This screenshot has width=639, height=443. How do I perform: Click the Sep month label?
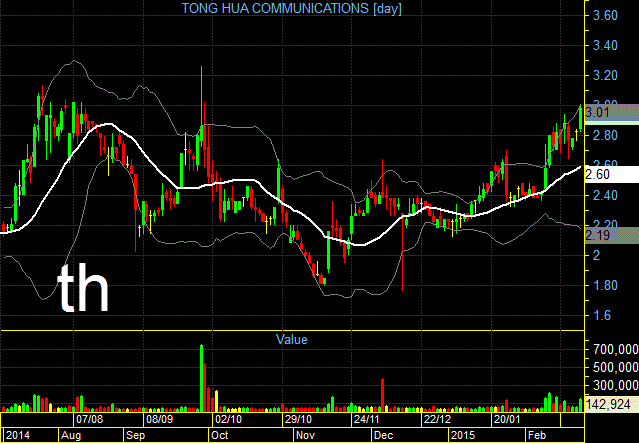(135, 435)
